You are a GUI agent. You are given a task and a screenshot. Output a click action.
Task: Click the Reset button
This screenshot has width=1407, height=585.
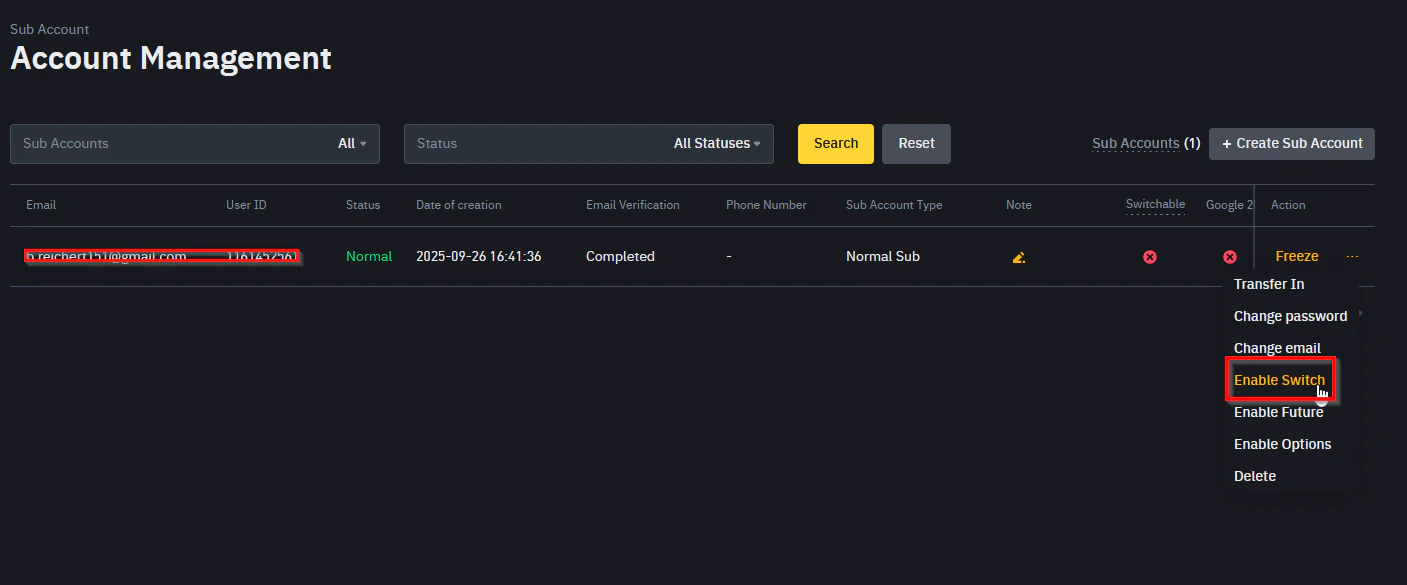[916, 143]
